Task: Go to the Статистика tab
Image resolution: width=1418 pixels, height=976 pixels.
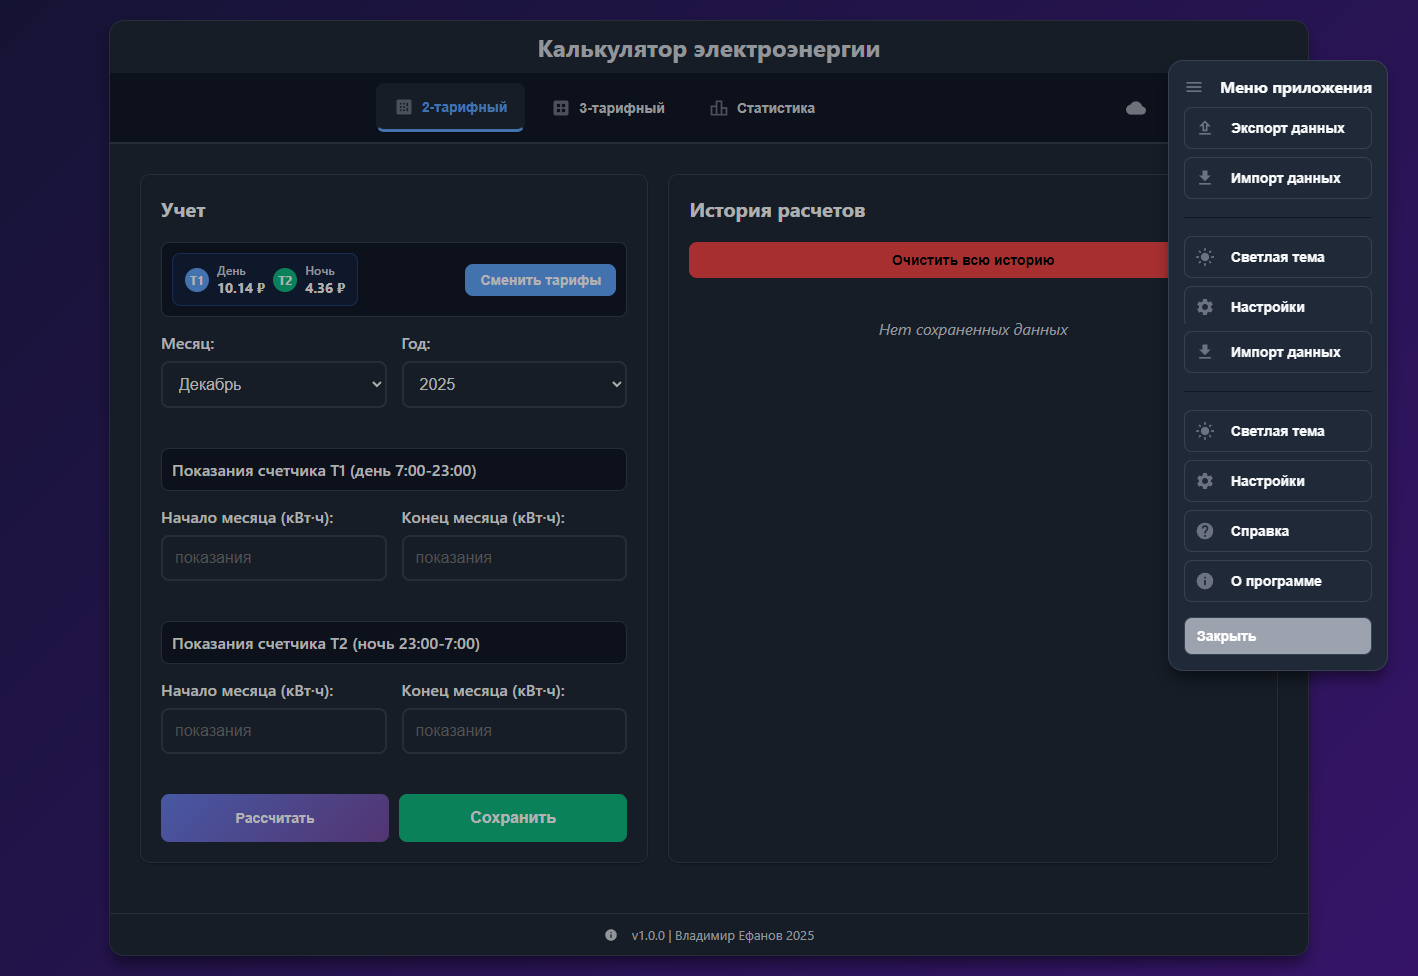Action: 762,108
